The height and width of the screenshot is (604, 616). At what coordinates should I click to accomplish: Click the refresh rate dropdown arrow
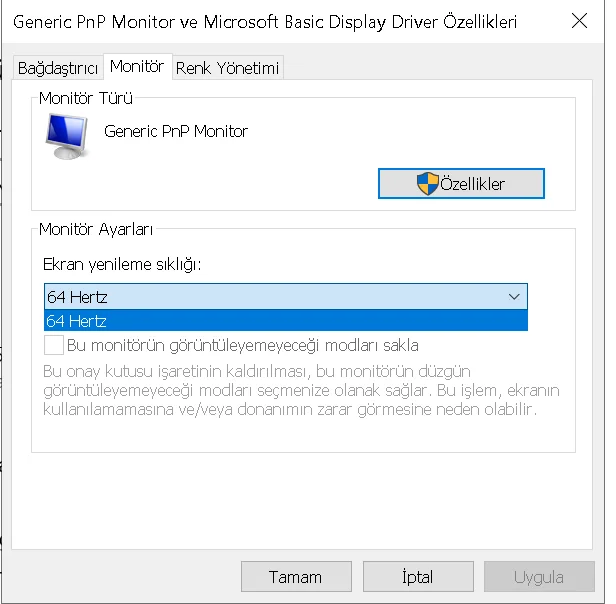click(514, 297)
